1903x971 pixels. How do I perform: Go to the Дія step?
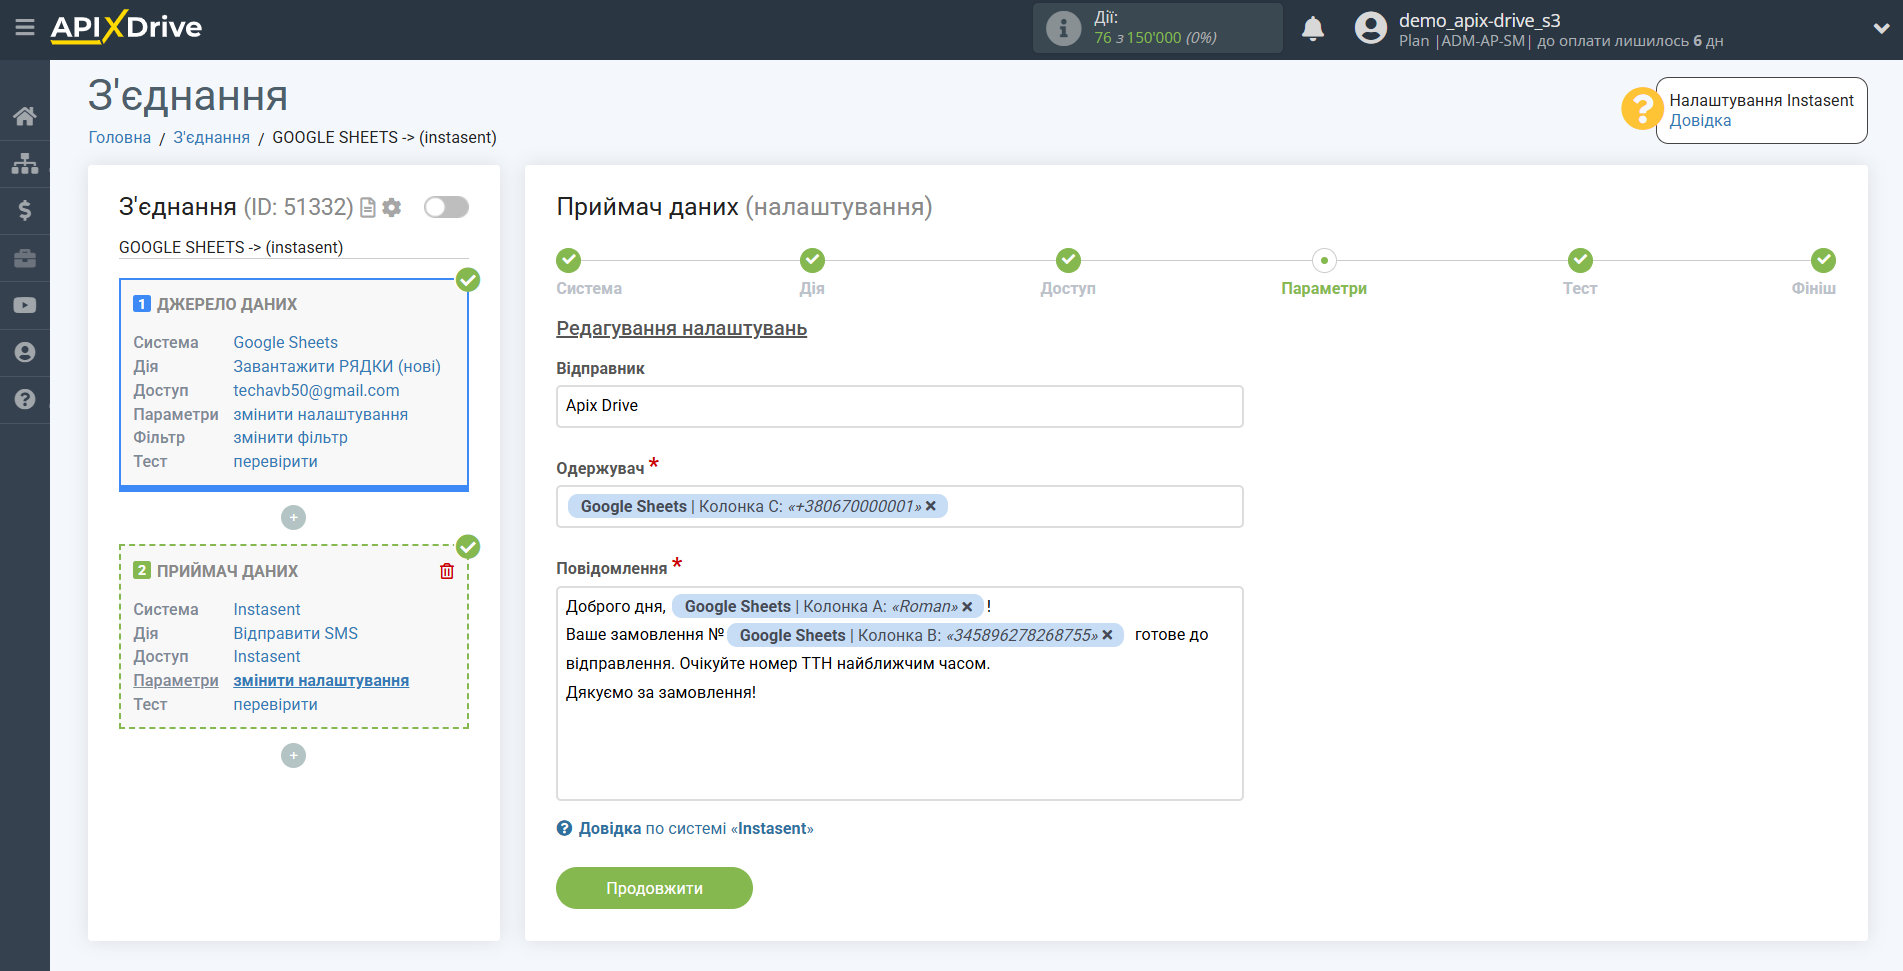(x=812, y=261)
